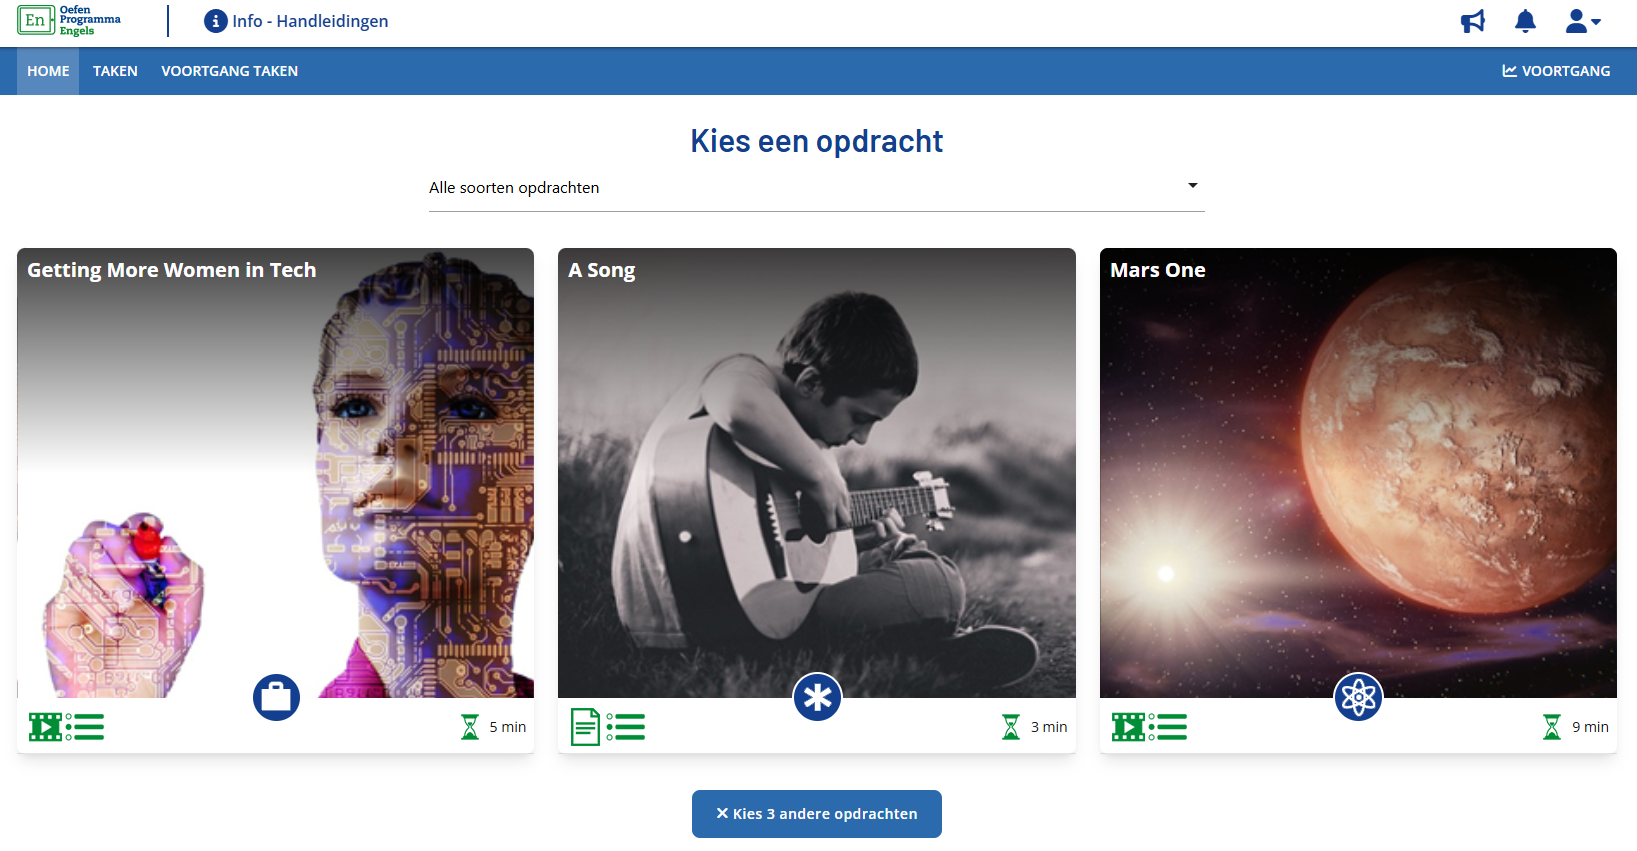Click the video list icon under Women in Tech

[x=66, y=727]
